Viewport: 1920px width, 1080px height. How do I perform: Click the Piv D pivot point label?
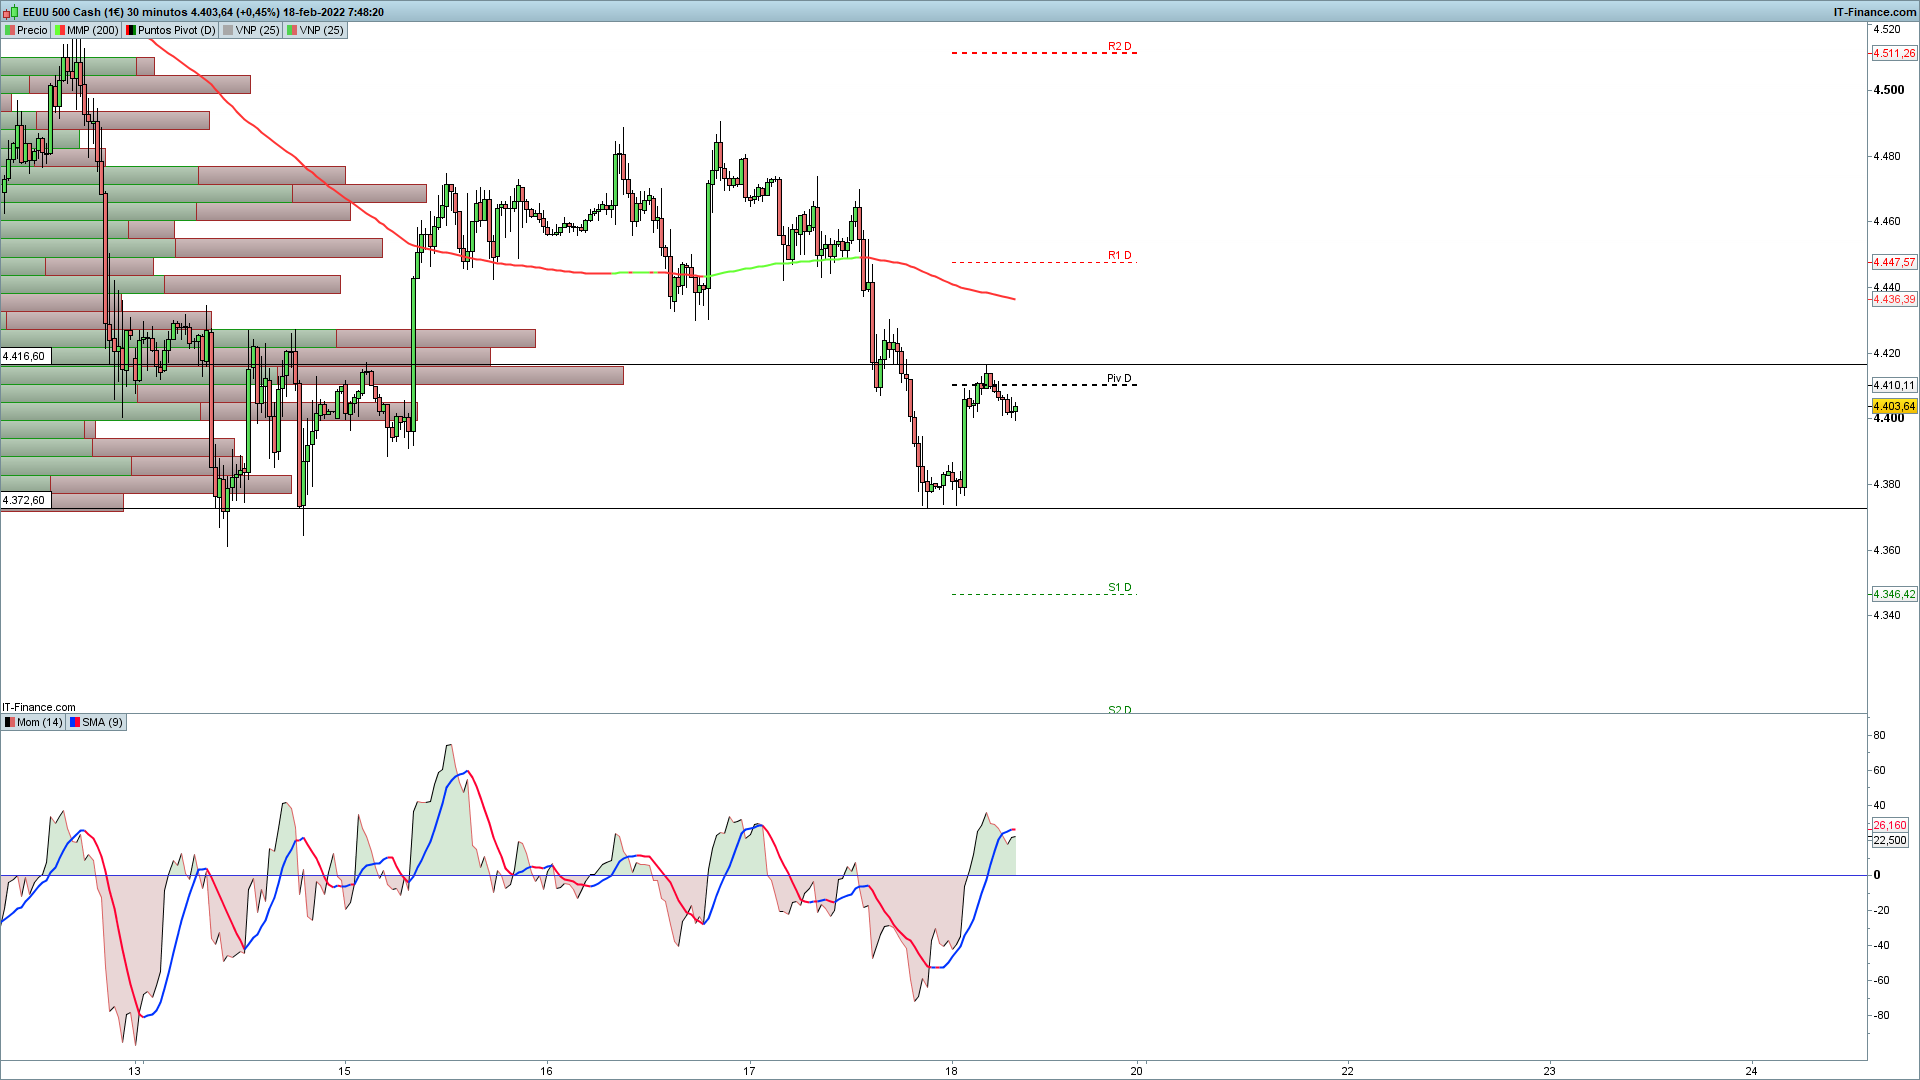coord(1119,378)
